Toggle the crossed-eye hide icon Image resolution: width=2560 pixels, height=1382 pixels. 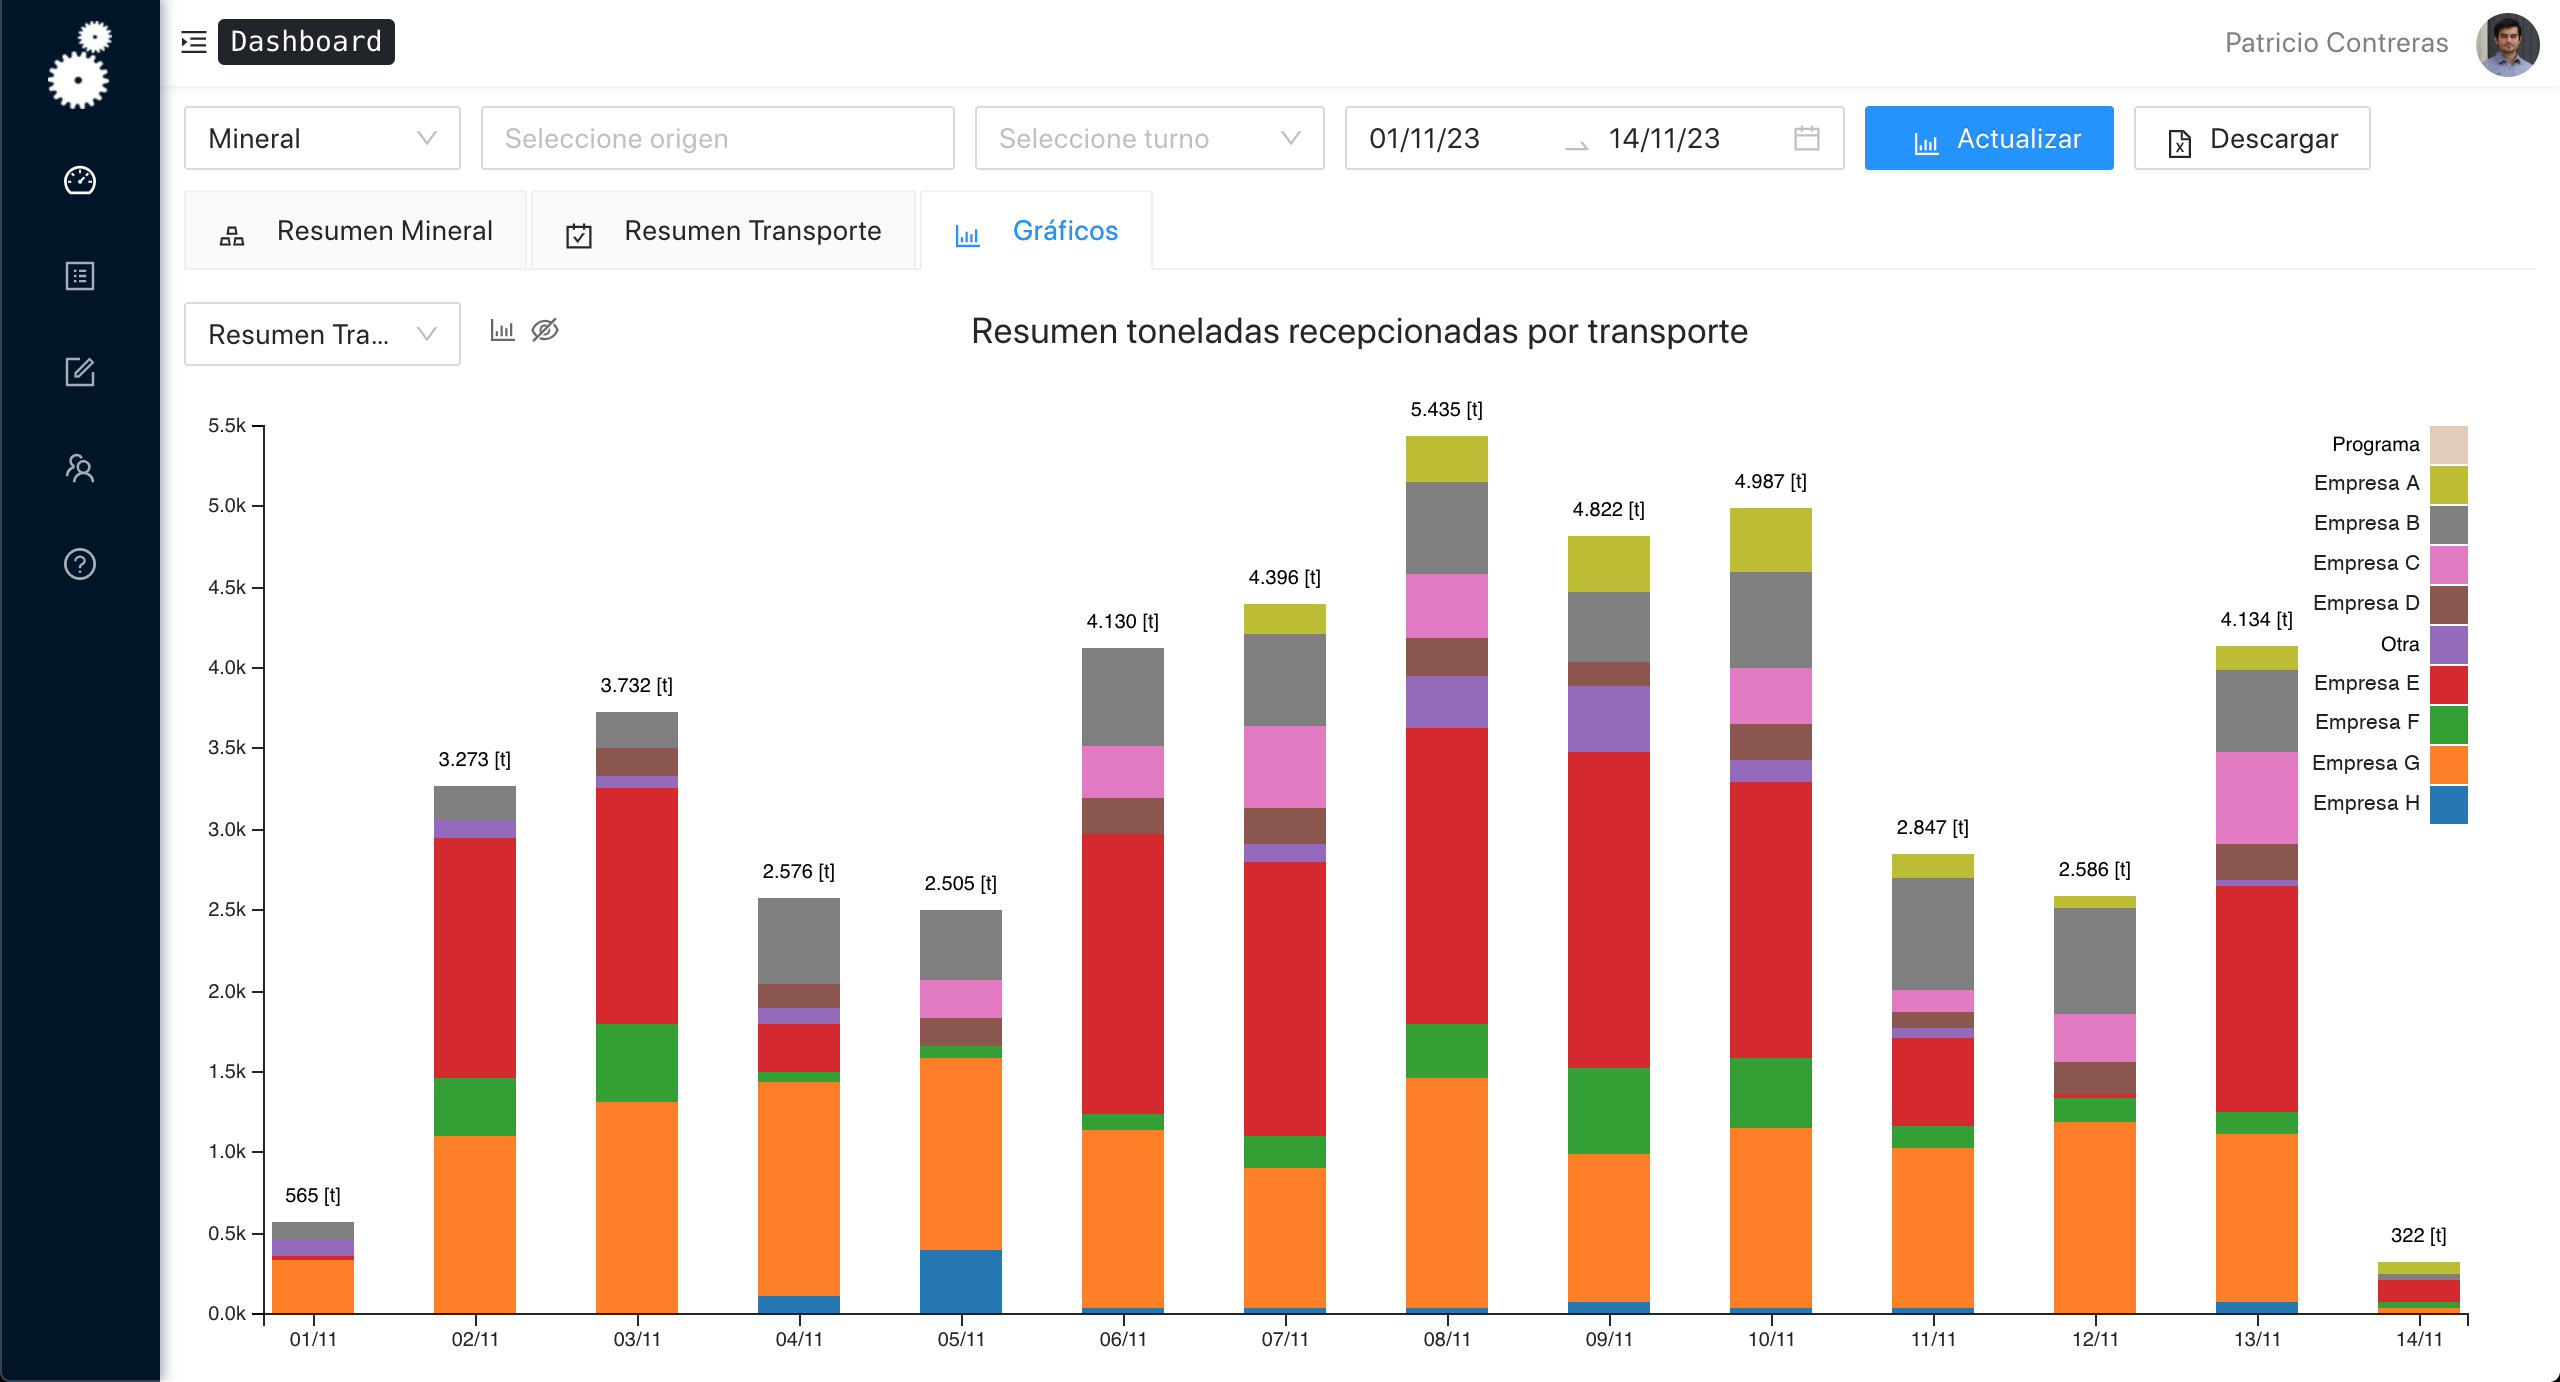545,330
